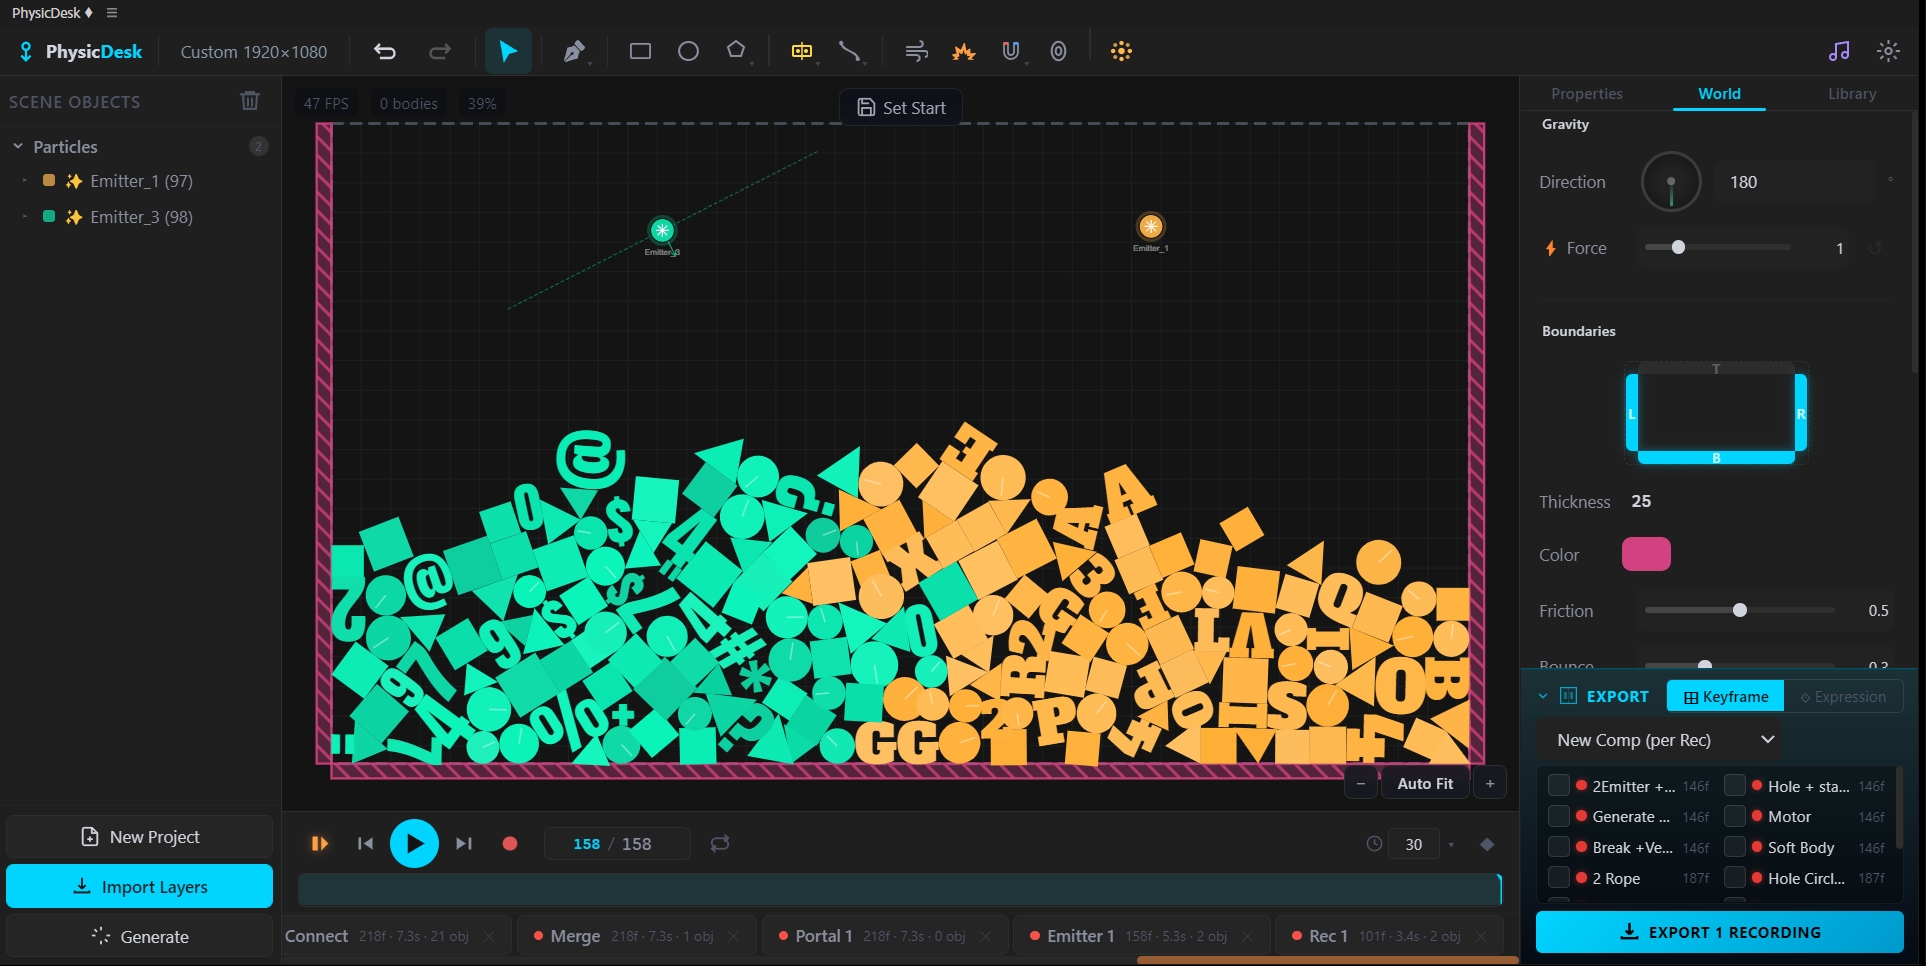
Task: Expand Emitter_3 (98) tree item
Action: 25,217
